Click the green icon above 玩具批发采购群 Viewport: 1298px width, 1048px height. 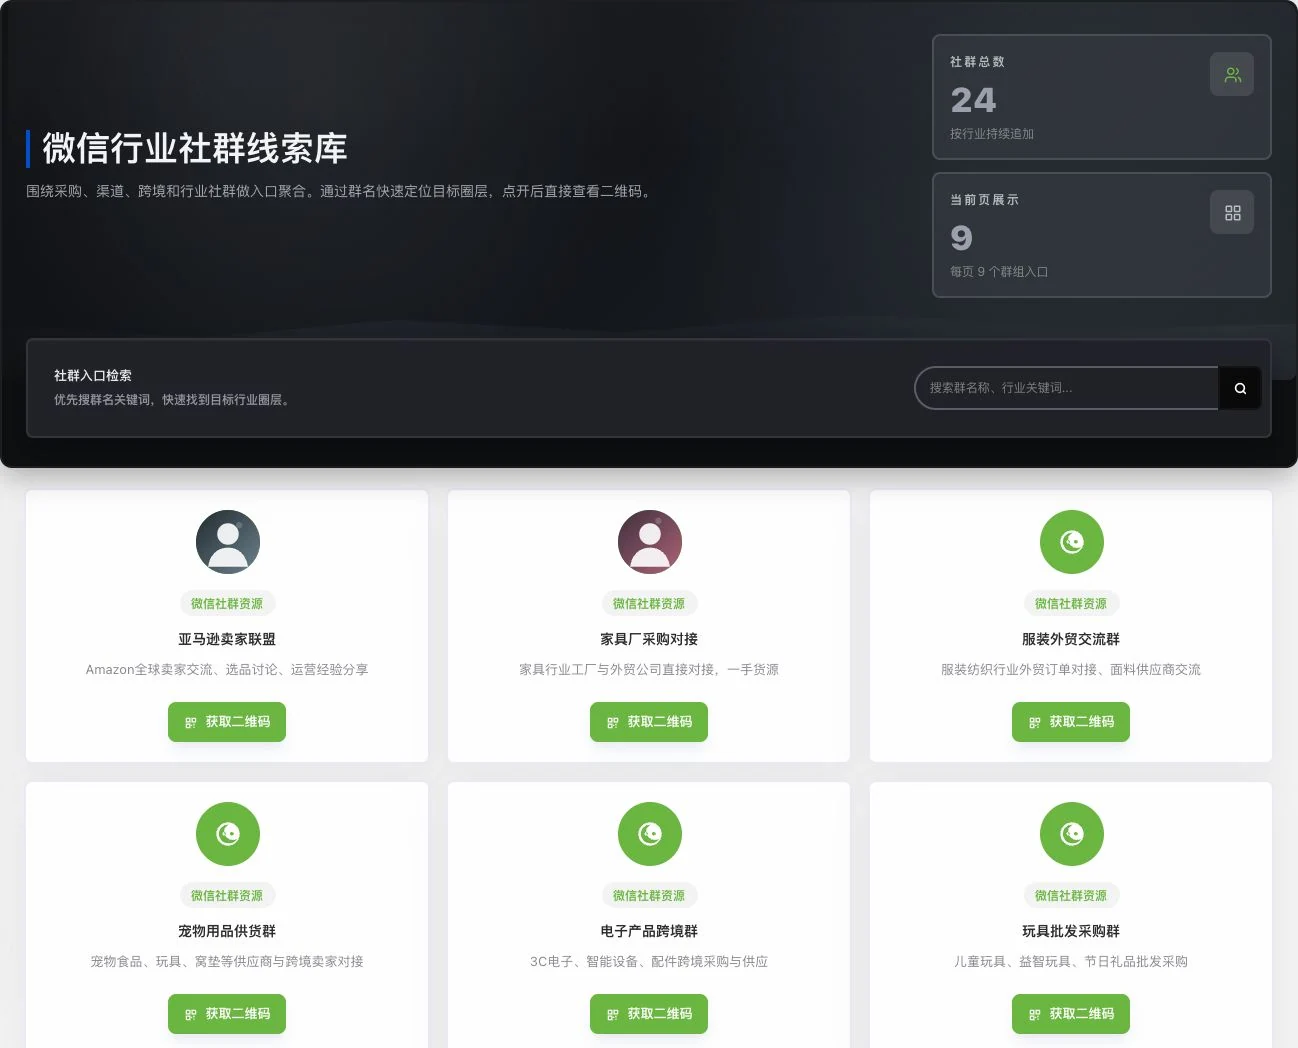1072,834
